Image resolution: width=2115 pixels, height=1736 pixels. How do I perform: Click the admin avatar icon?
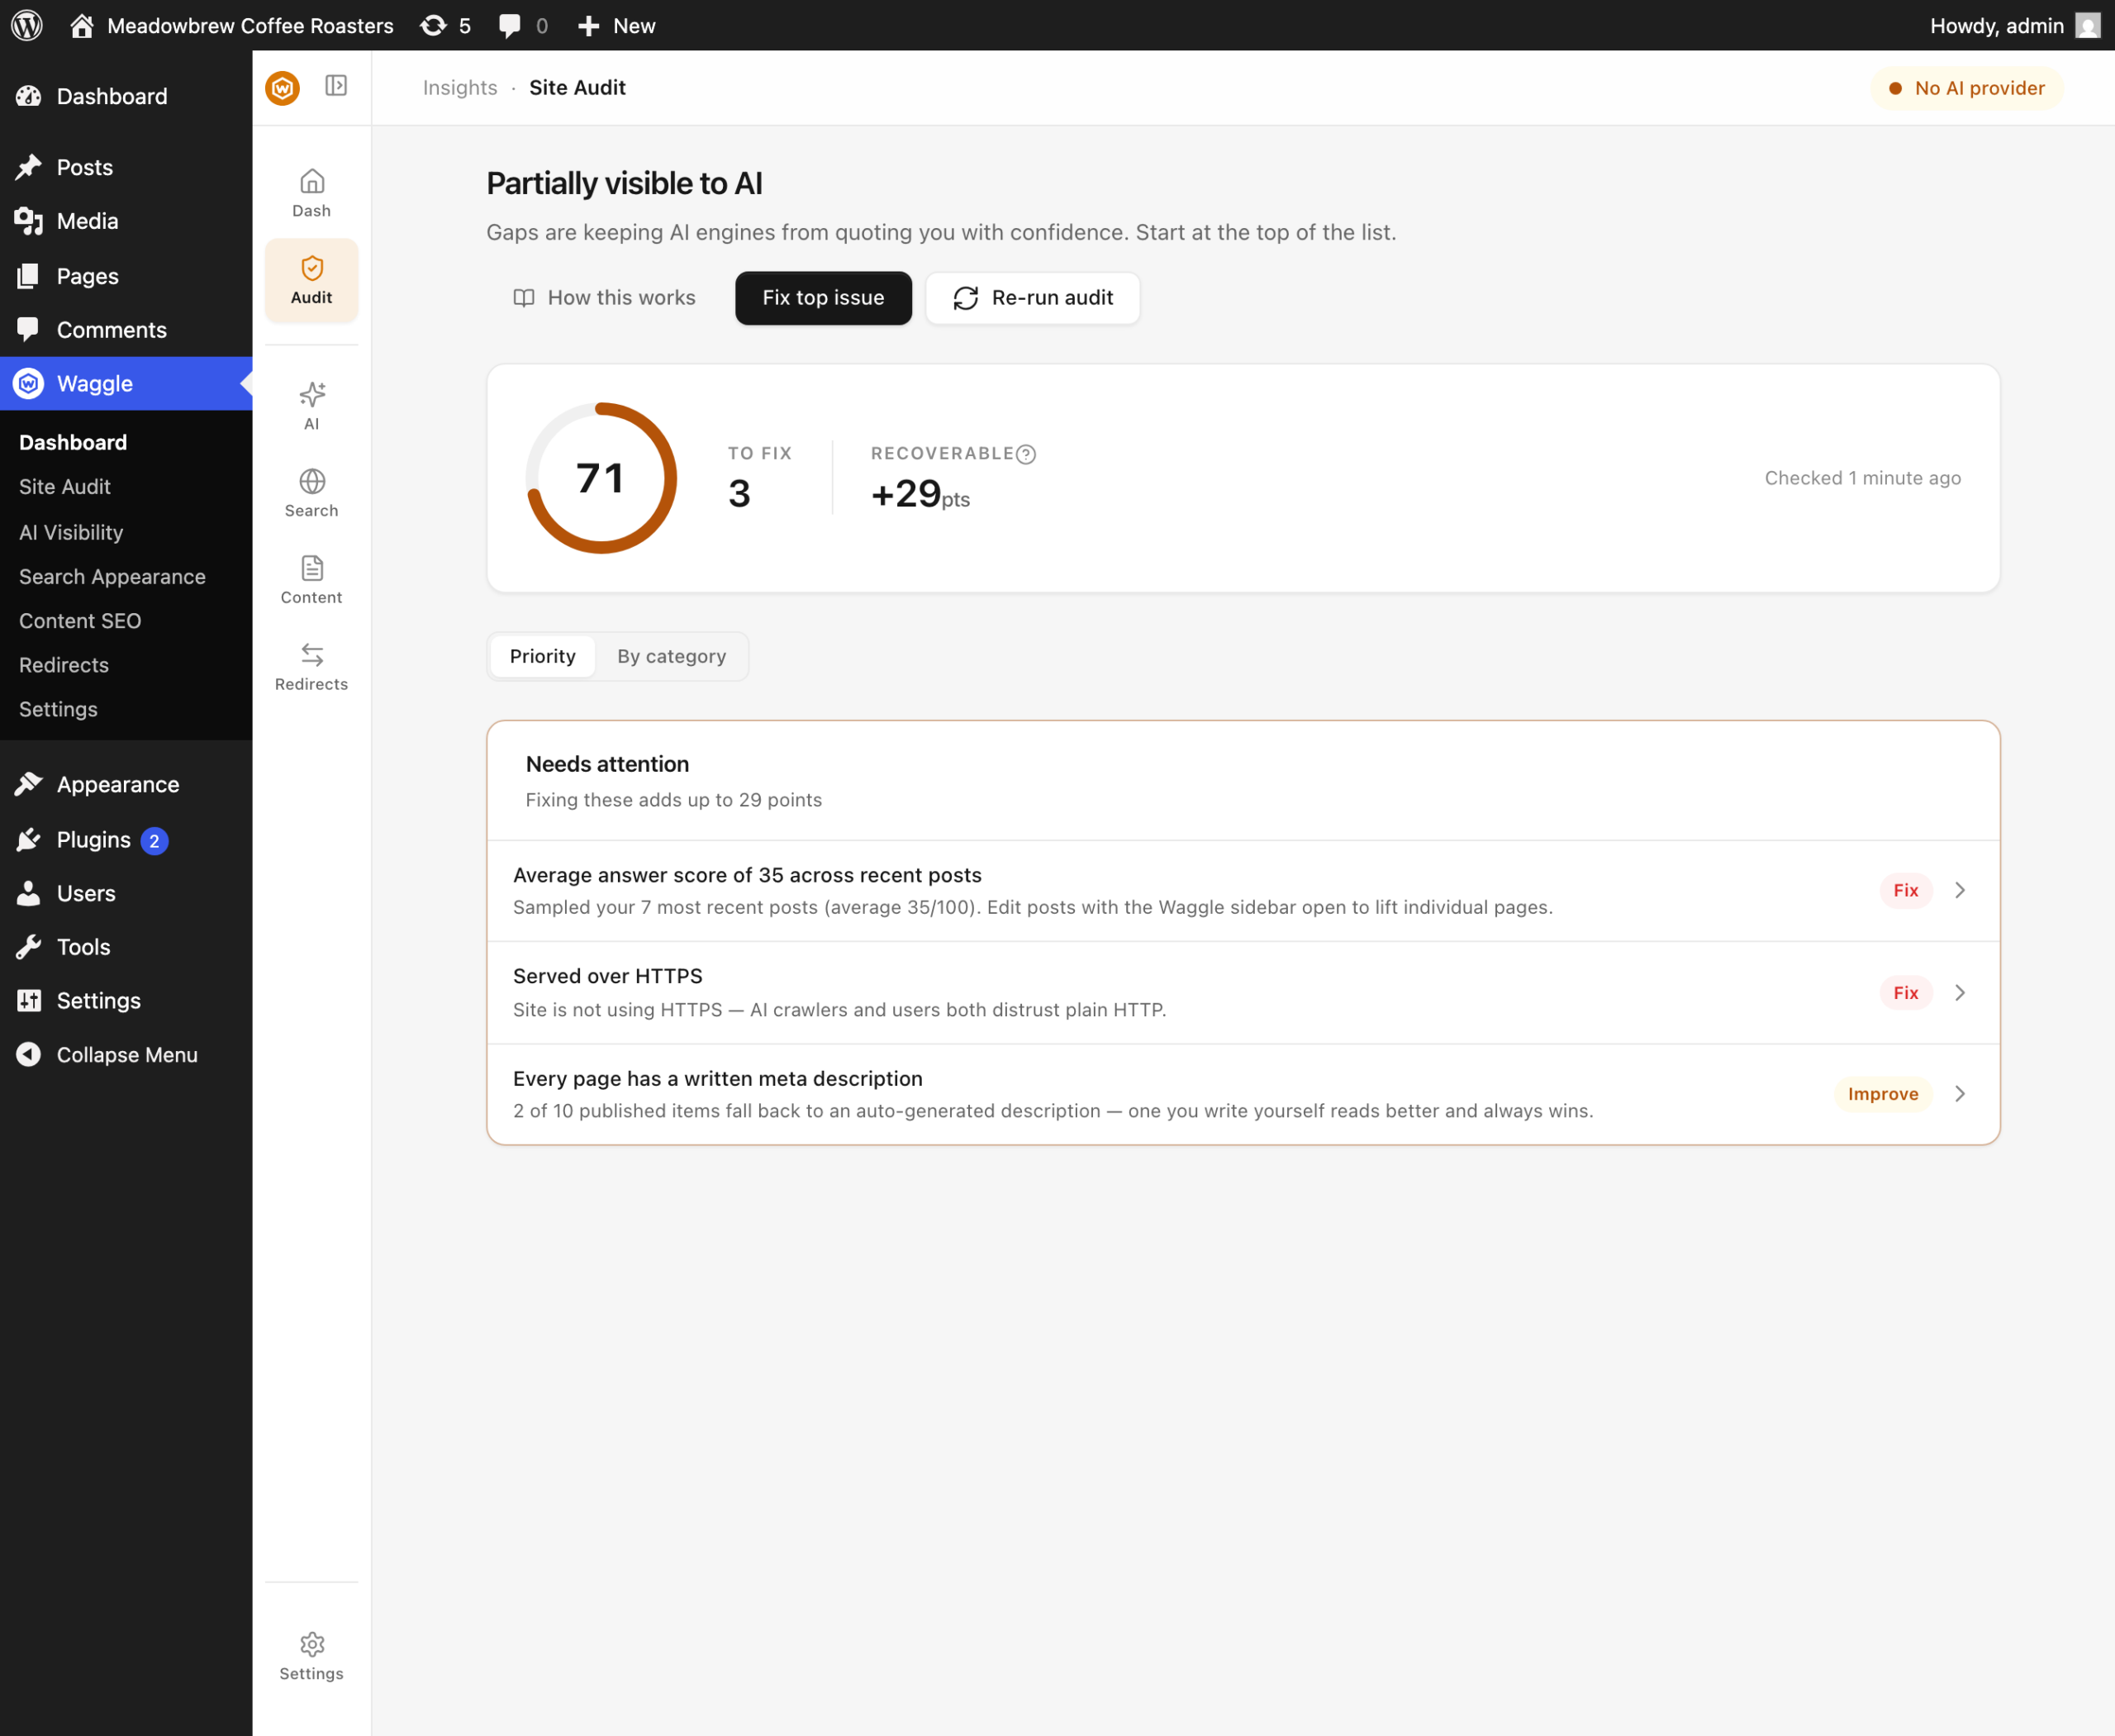pyautogui.click(x=2088, y=25)
